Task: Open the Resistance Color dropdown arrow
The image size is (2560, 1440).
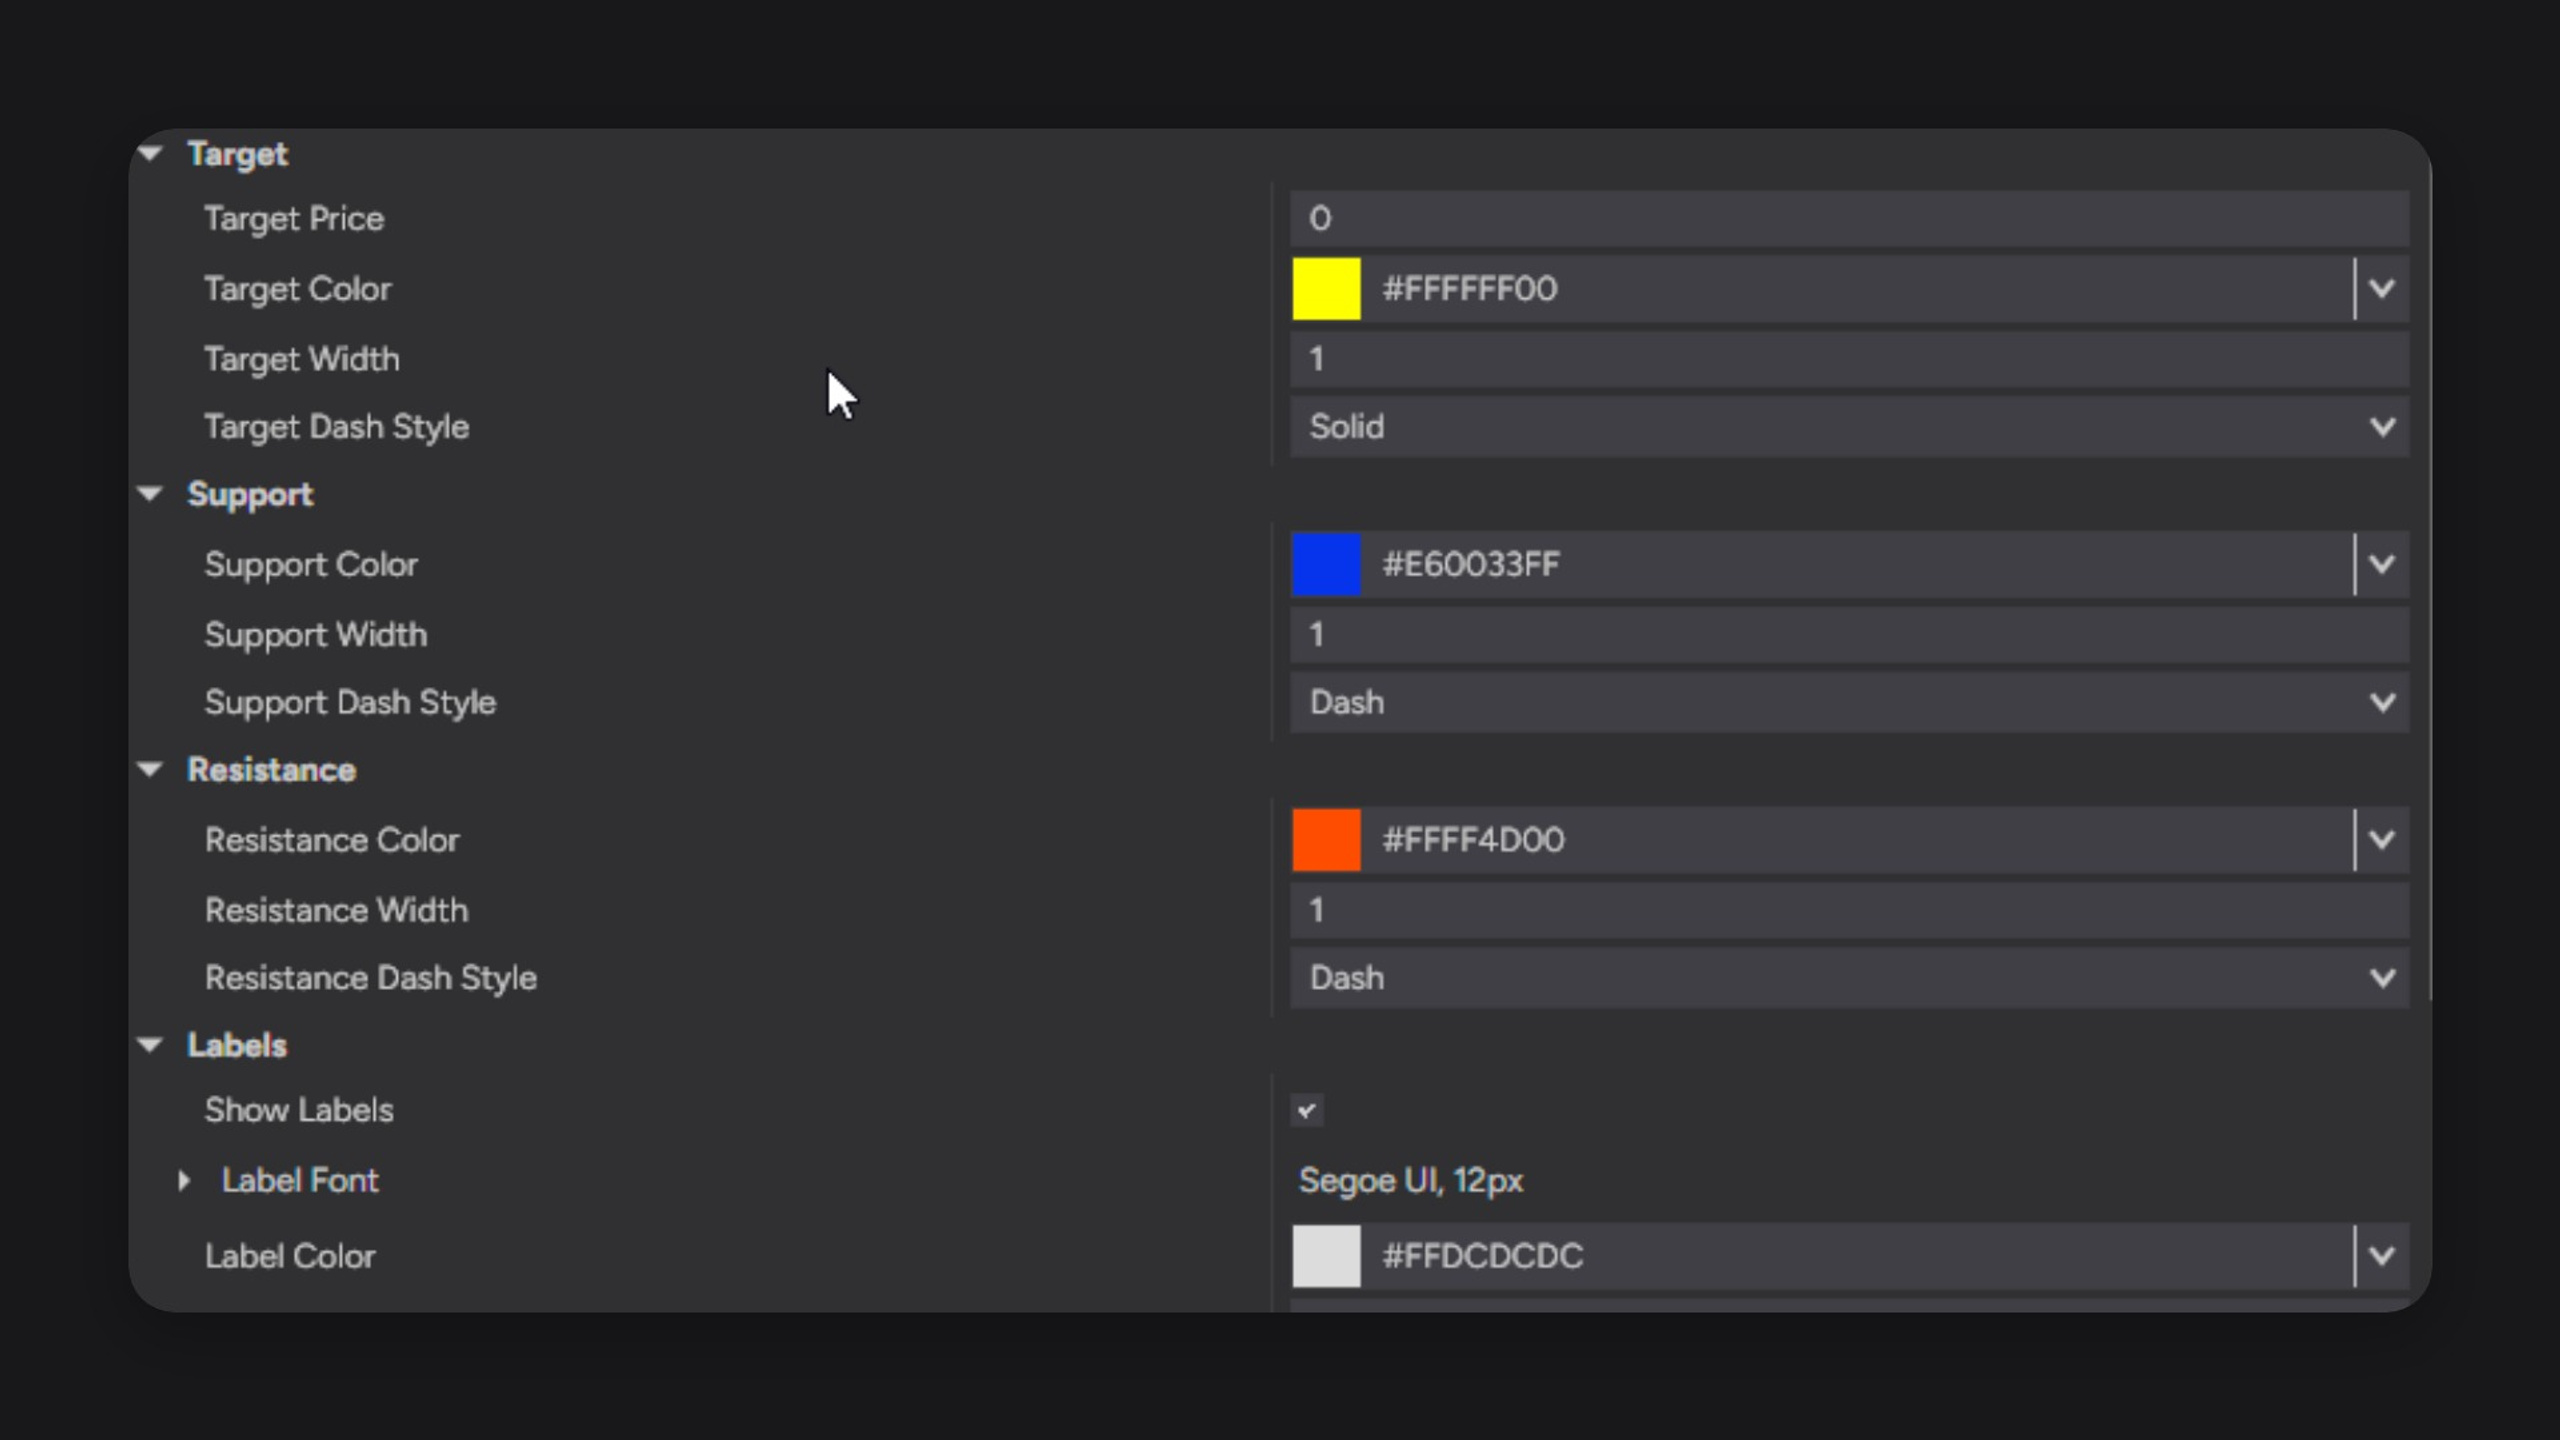Action: click(2382, 840)
